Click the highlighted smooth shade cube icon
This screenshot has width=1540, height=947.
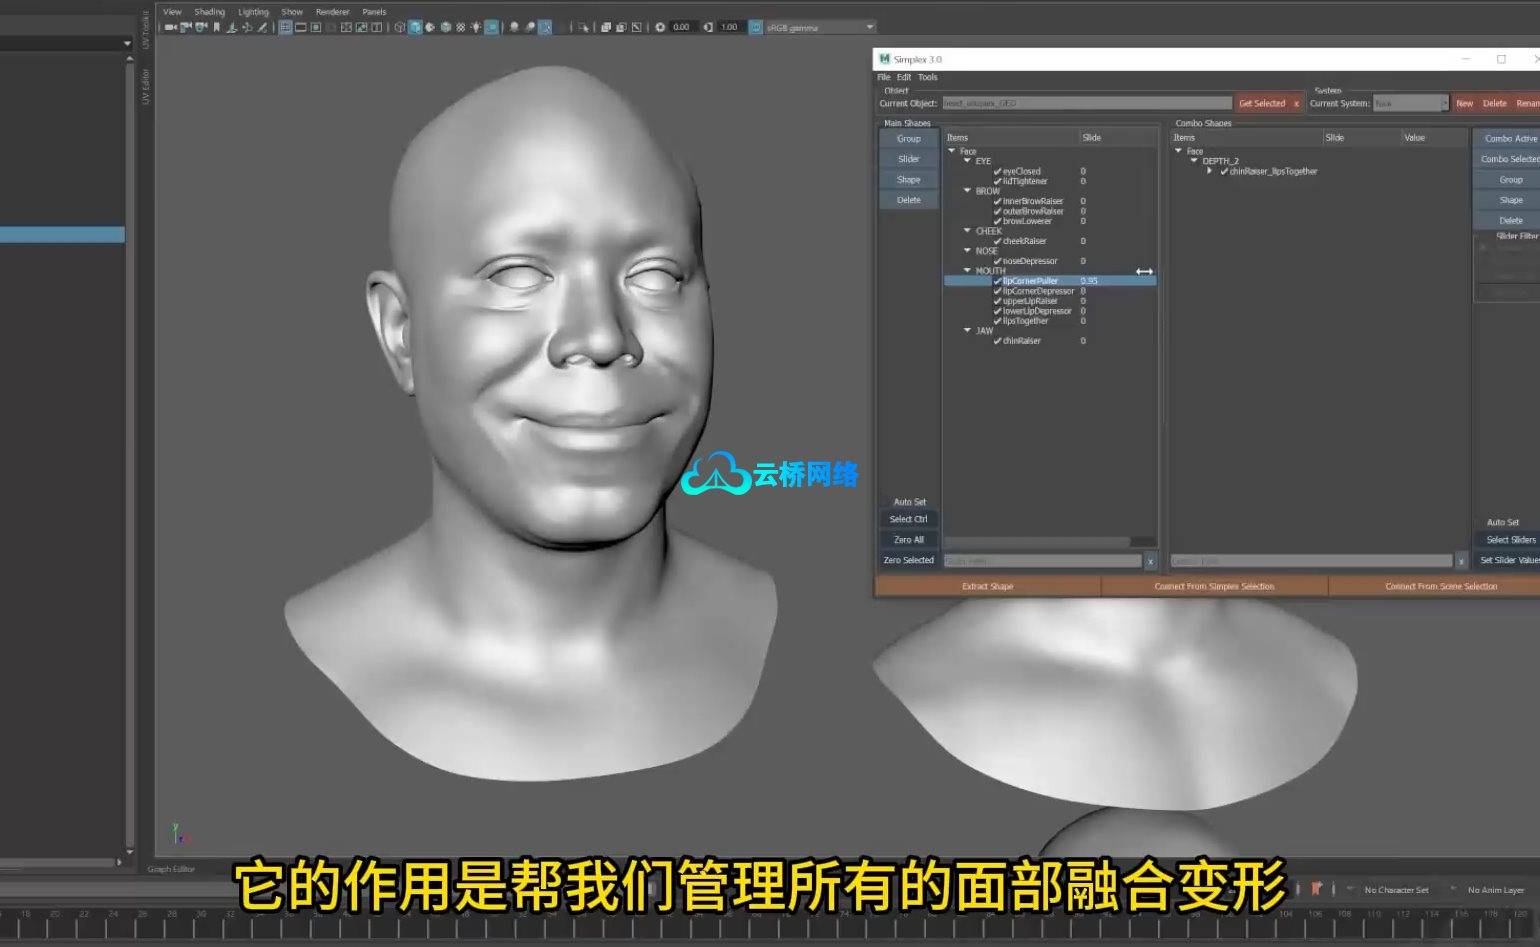pos(415,27)
